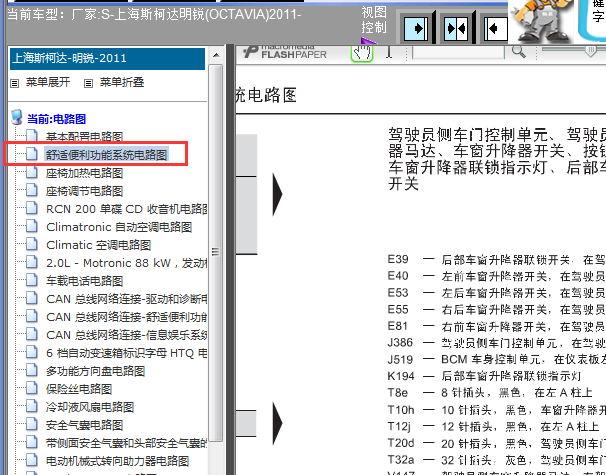Click the tree panel vertical scrollbar thumb
The height and width of the screenshot is (475, 606).
215,253
